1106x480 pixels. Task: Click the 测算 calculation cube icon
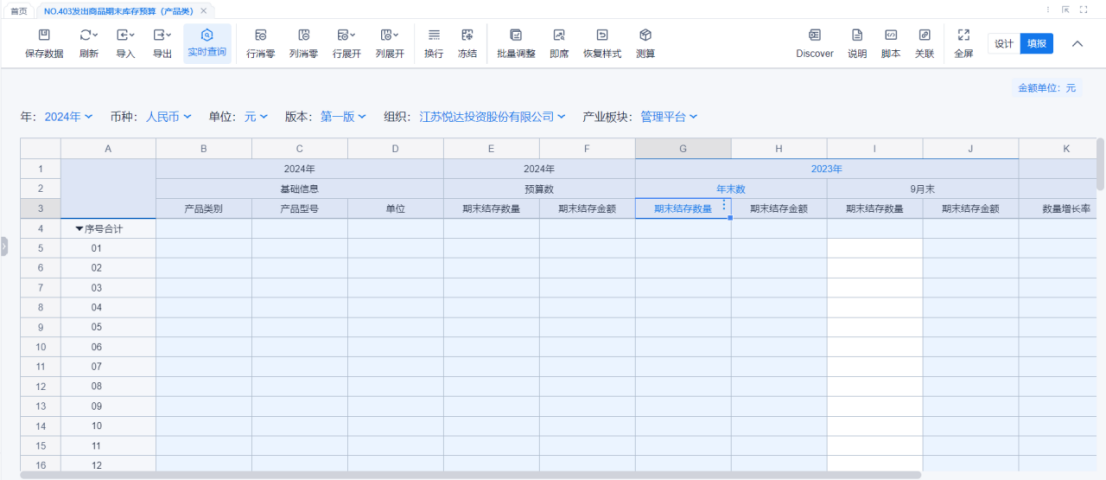(x=645, y=36)
